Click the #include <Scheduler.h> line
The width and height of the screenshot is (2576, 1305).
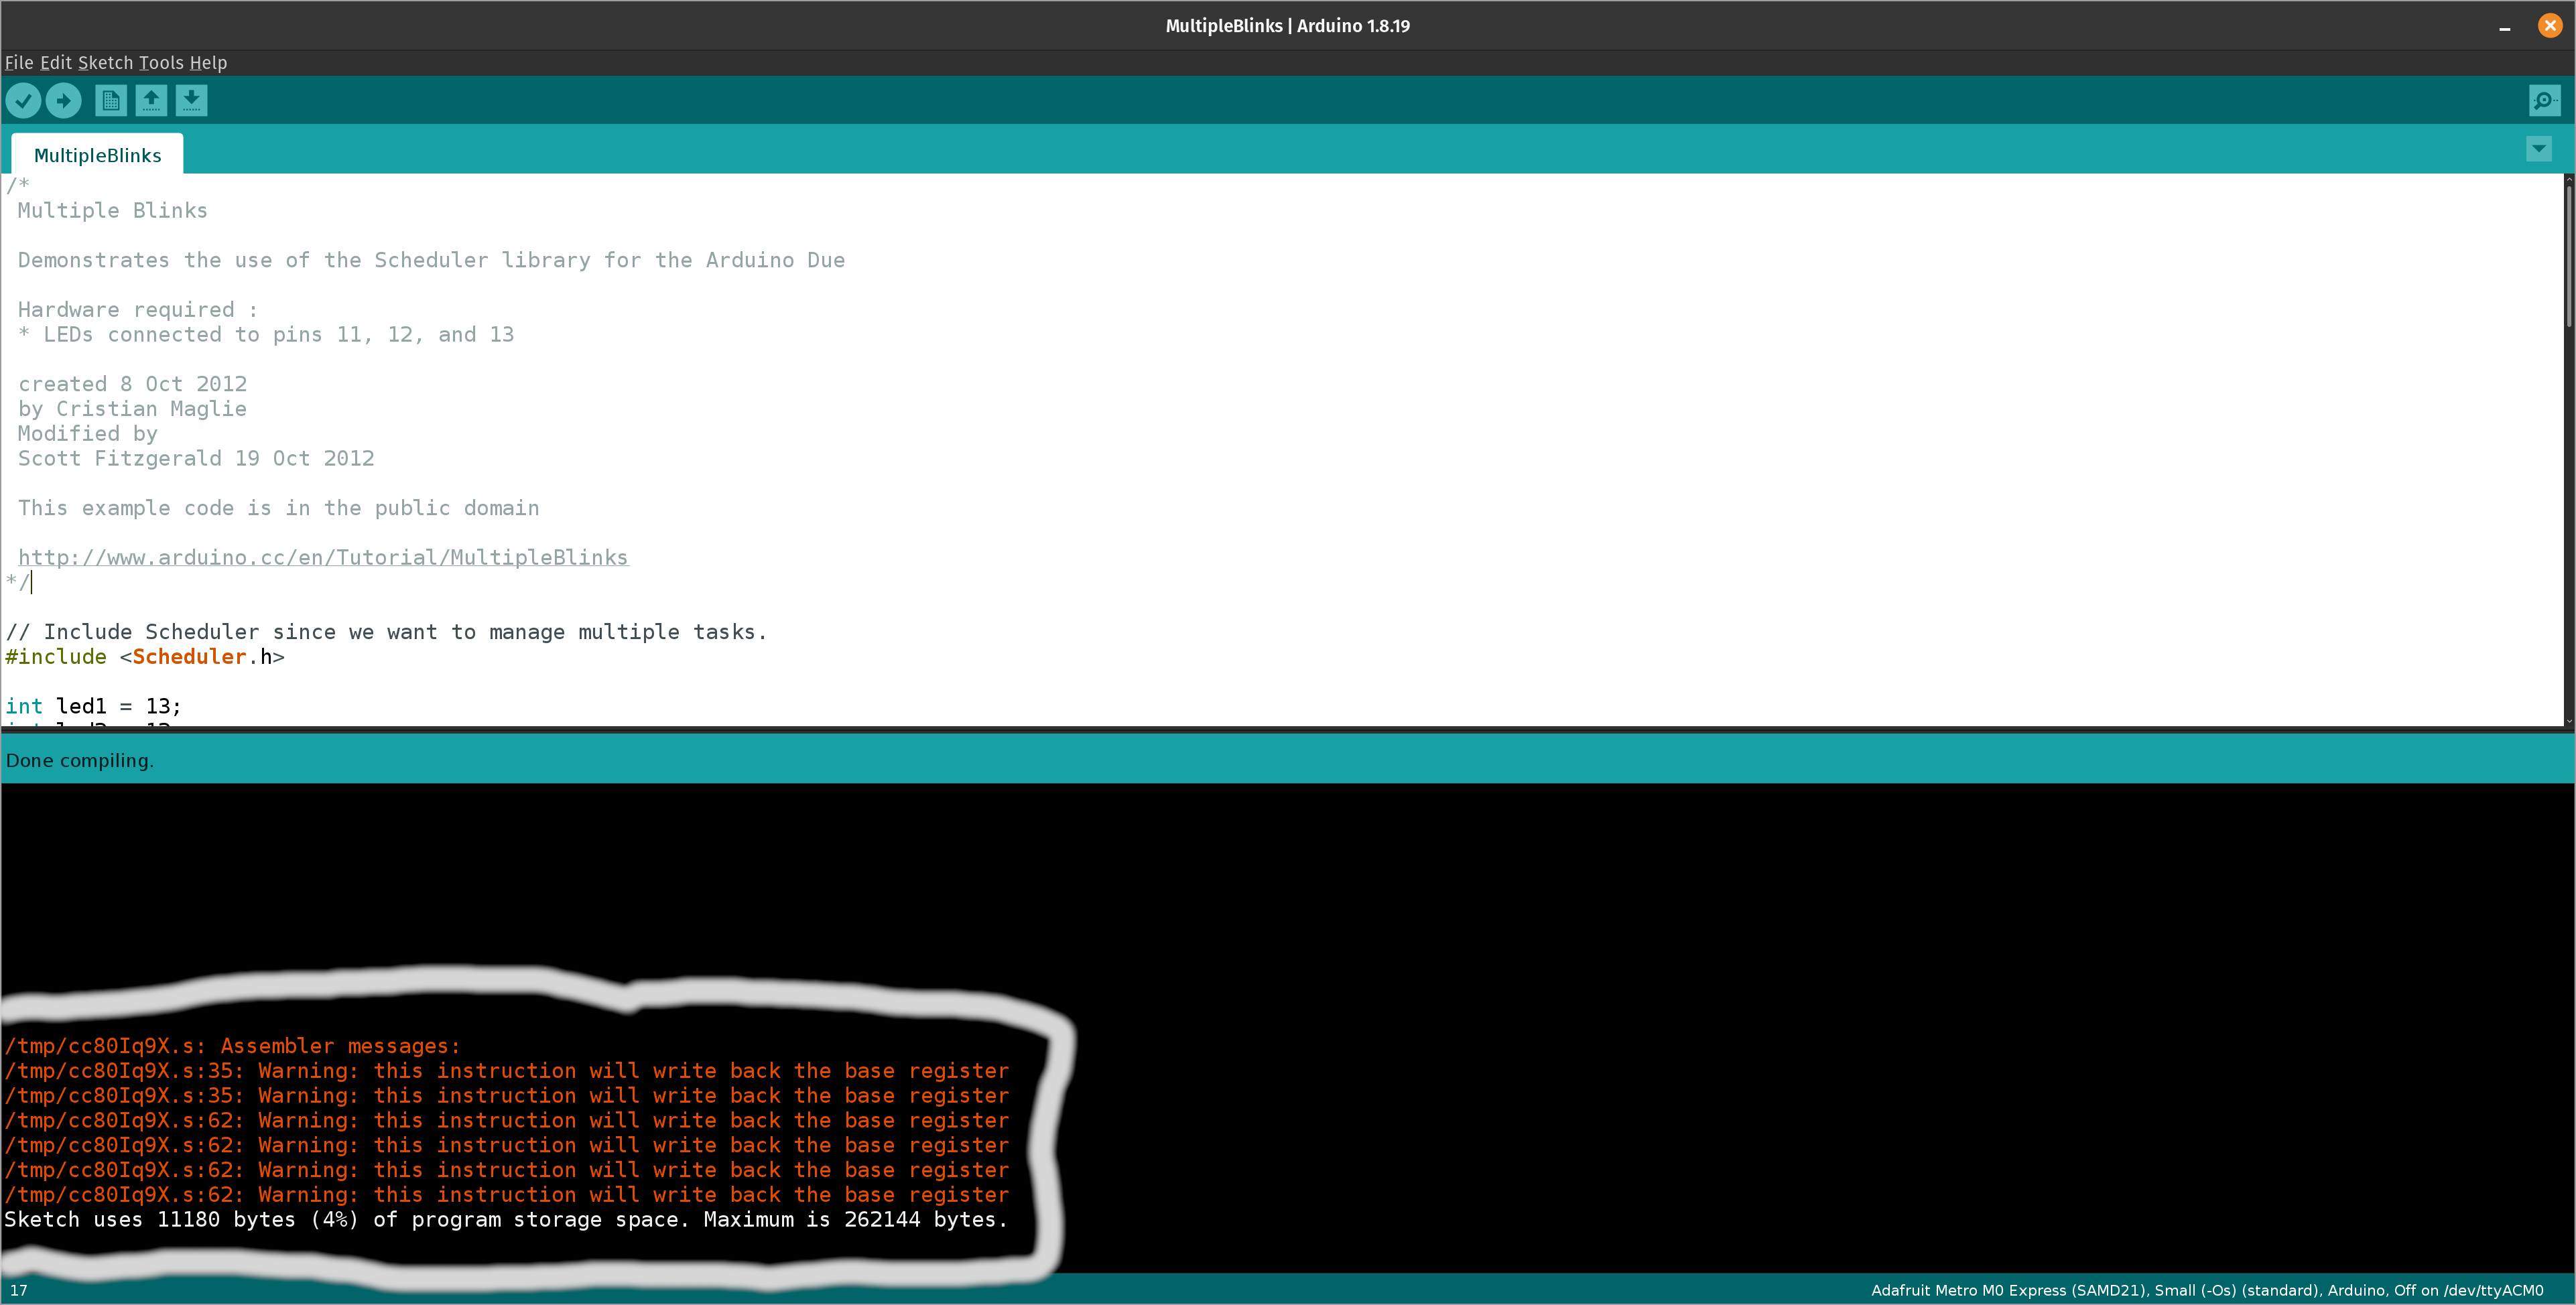145,656
